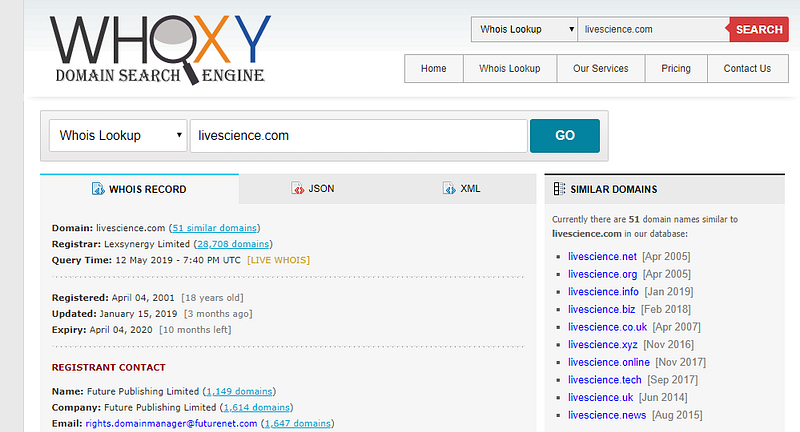Click the Lexsynergy Limited registrar name

(x=147, y=244)
